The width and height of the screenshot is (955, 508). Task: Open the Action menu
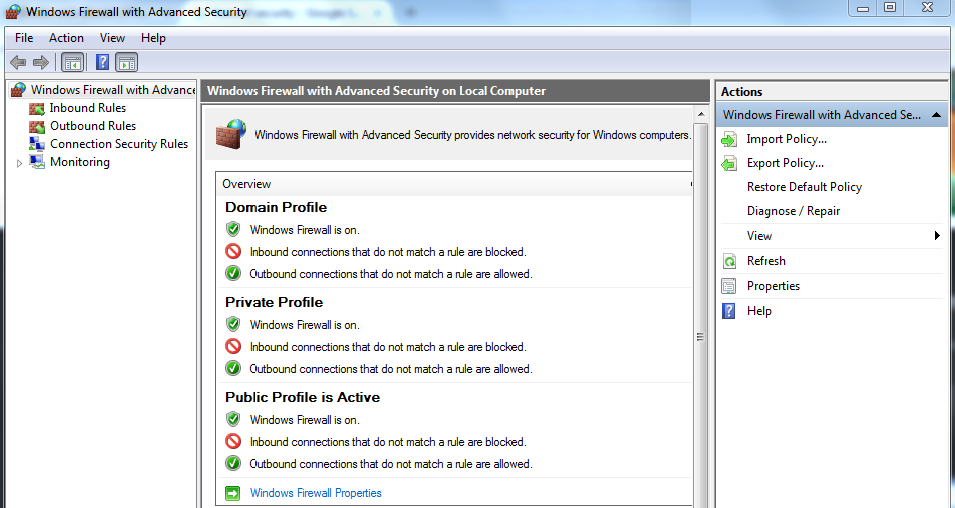point(66,38)
